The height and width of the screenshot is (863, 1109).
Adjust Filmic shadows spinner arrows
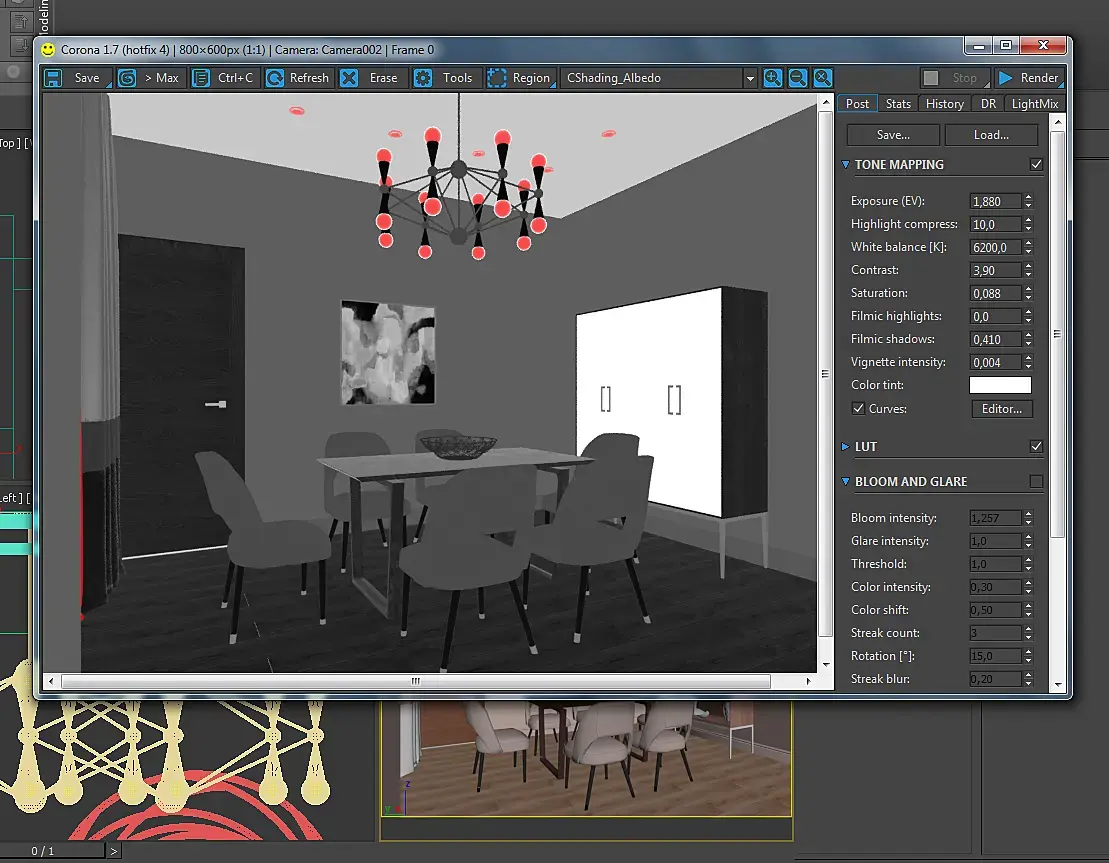[x=1028, y=340]
